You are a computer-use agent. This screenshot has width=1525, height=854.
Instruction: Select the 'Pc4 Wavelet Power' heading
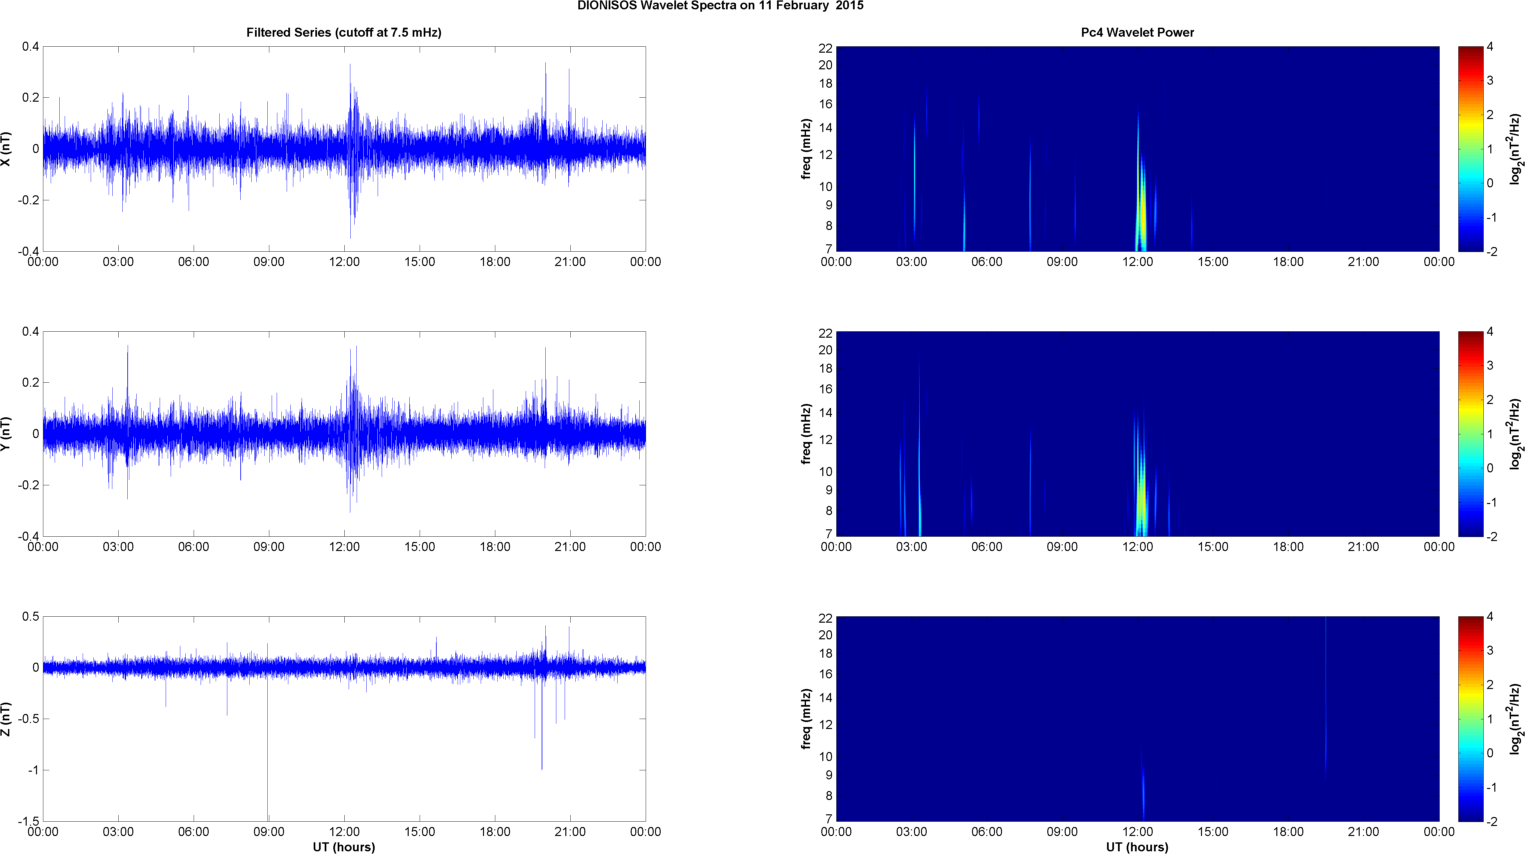[x=1137, y=32]
